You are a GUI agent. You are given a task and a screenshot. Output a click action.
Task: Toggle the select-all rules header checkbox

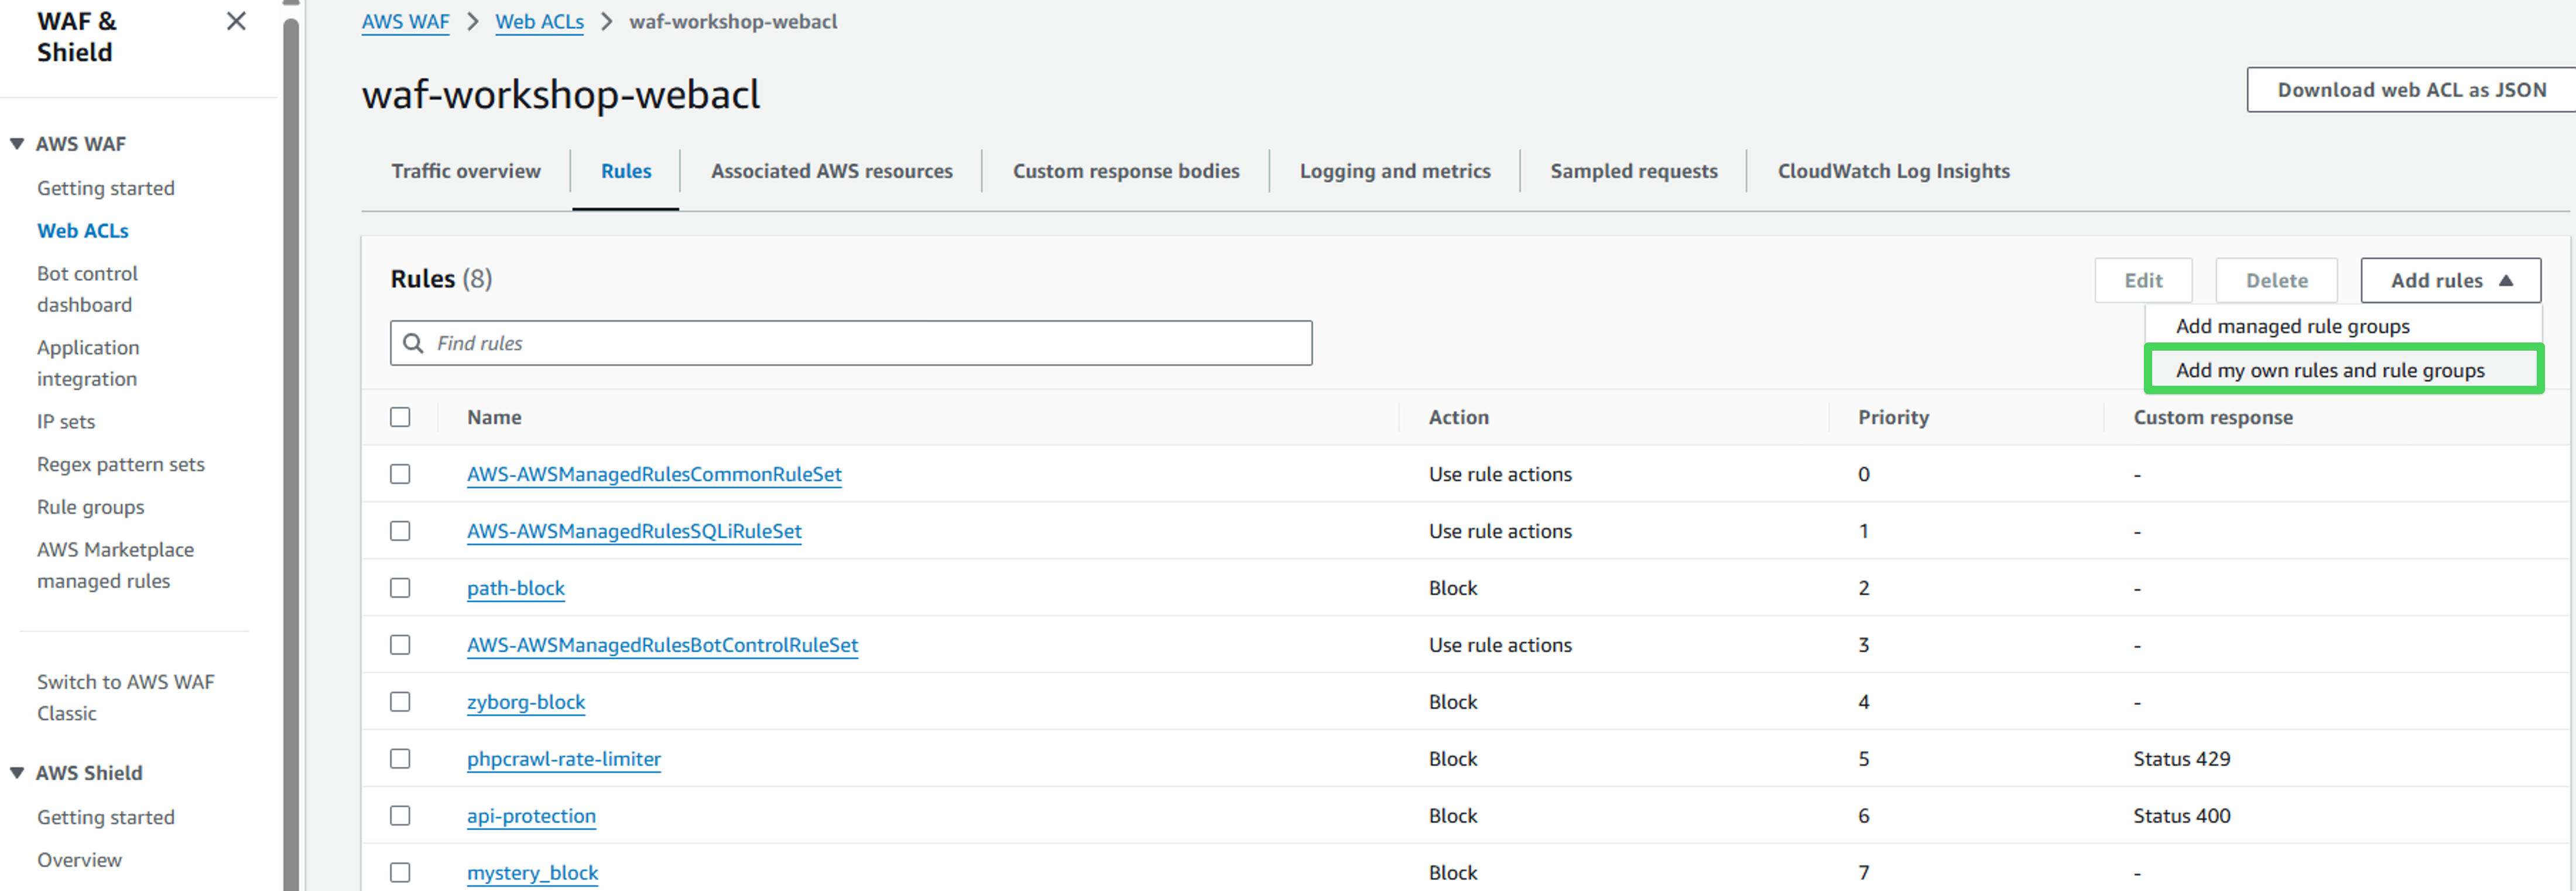pyautogui.click(x=400, y=417)
